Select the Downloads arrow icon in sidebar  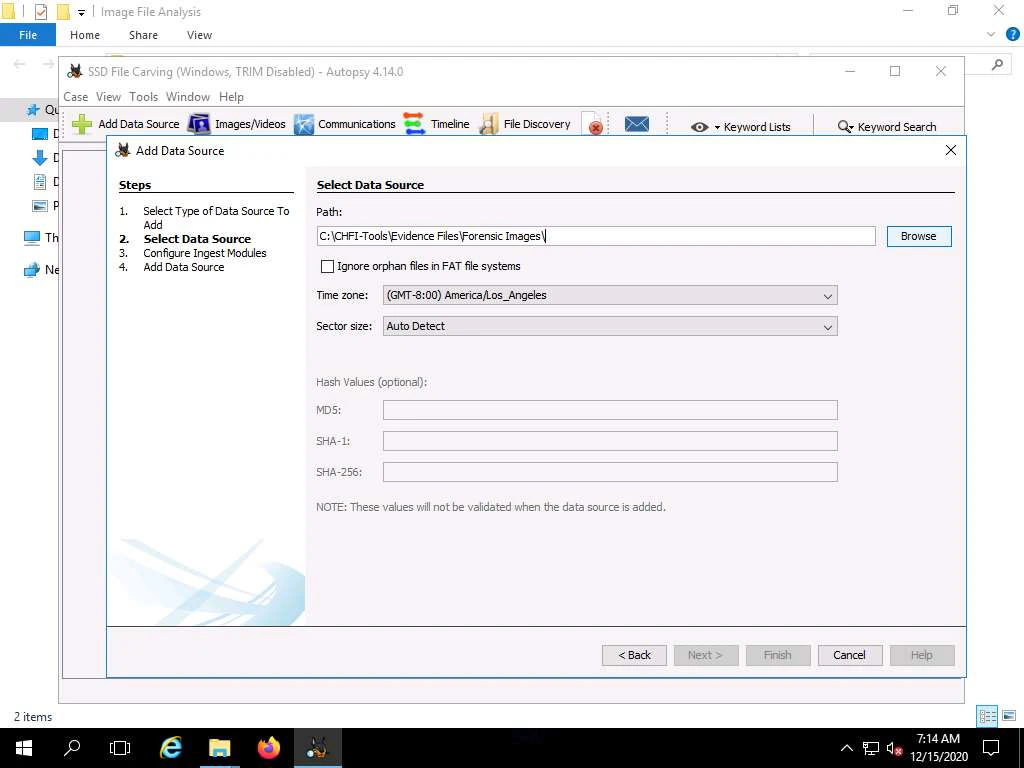[x=39, y=157]
